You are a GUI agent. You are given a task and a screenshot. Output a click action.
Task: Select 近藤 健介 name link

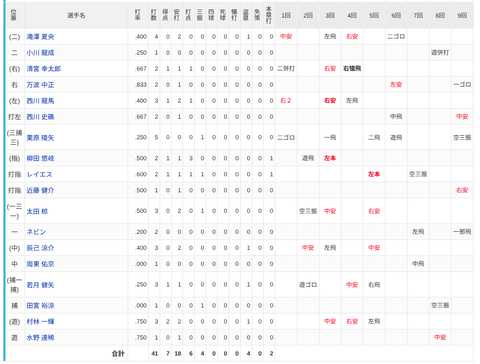coord(40,190)
